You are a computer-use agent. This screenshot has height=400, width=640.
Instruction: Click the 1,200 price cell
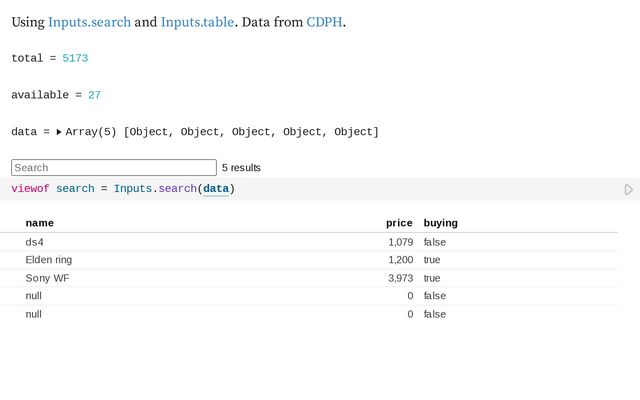point(400,260)
